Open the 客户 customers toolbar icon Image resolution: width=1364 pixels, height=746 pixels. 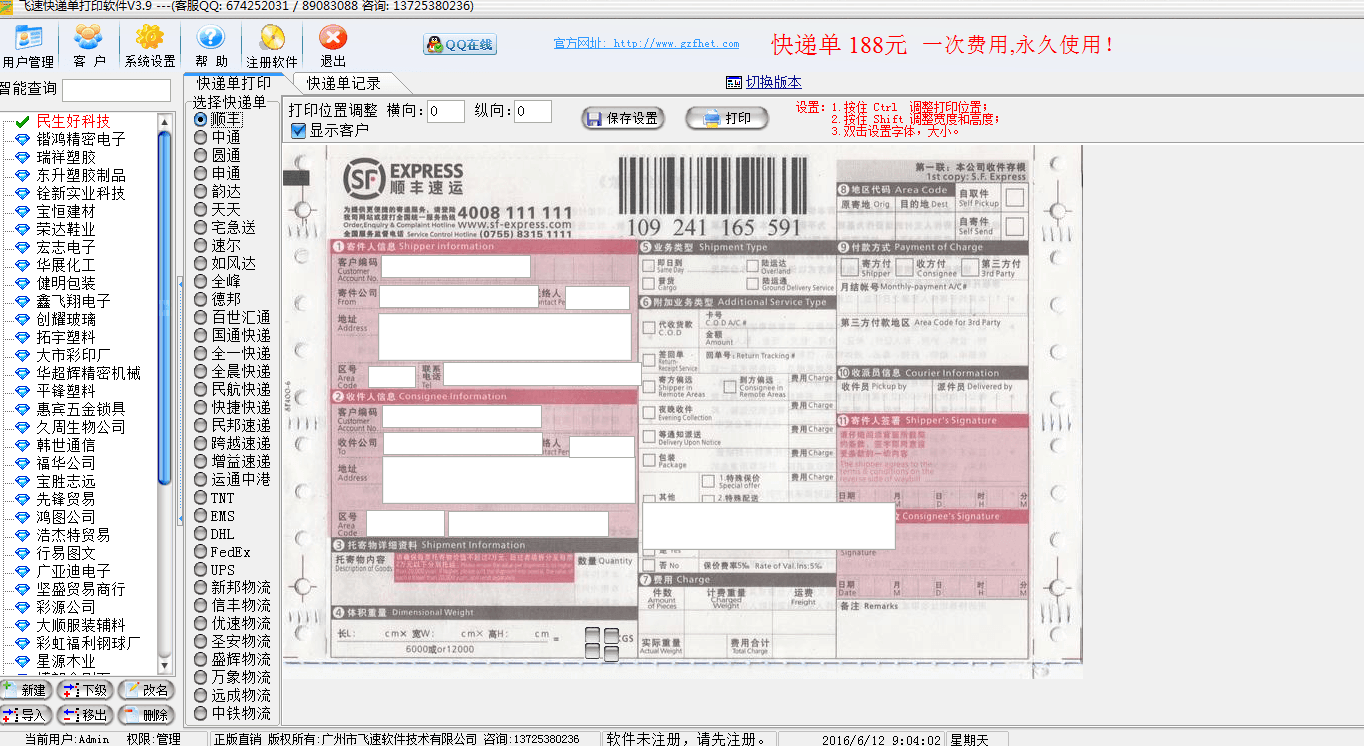pos(89,46)
